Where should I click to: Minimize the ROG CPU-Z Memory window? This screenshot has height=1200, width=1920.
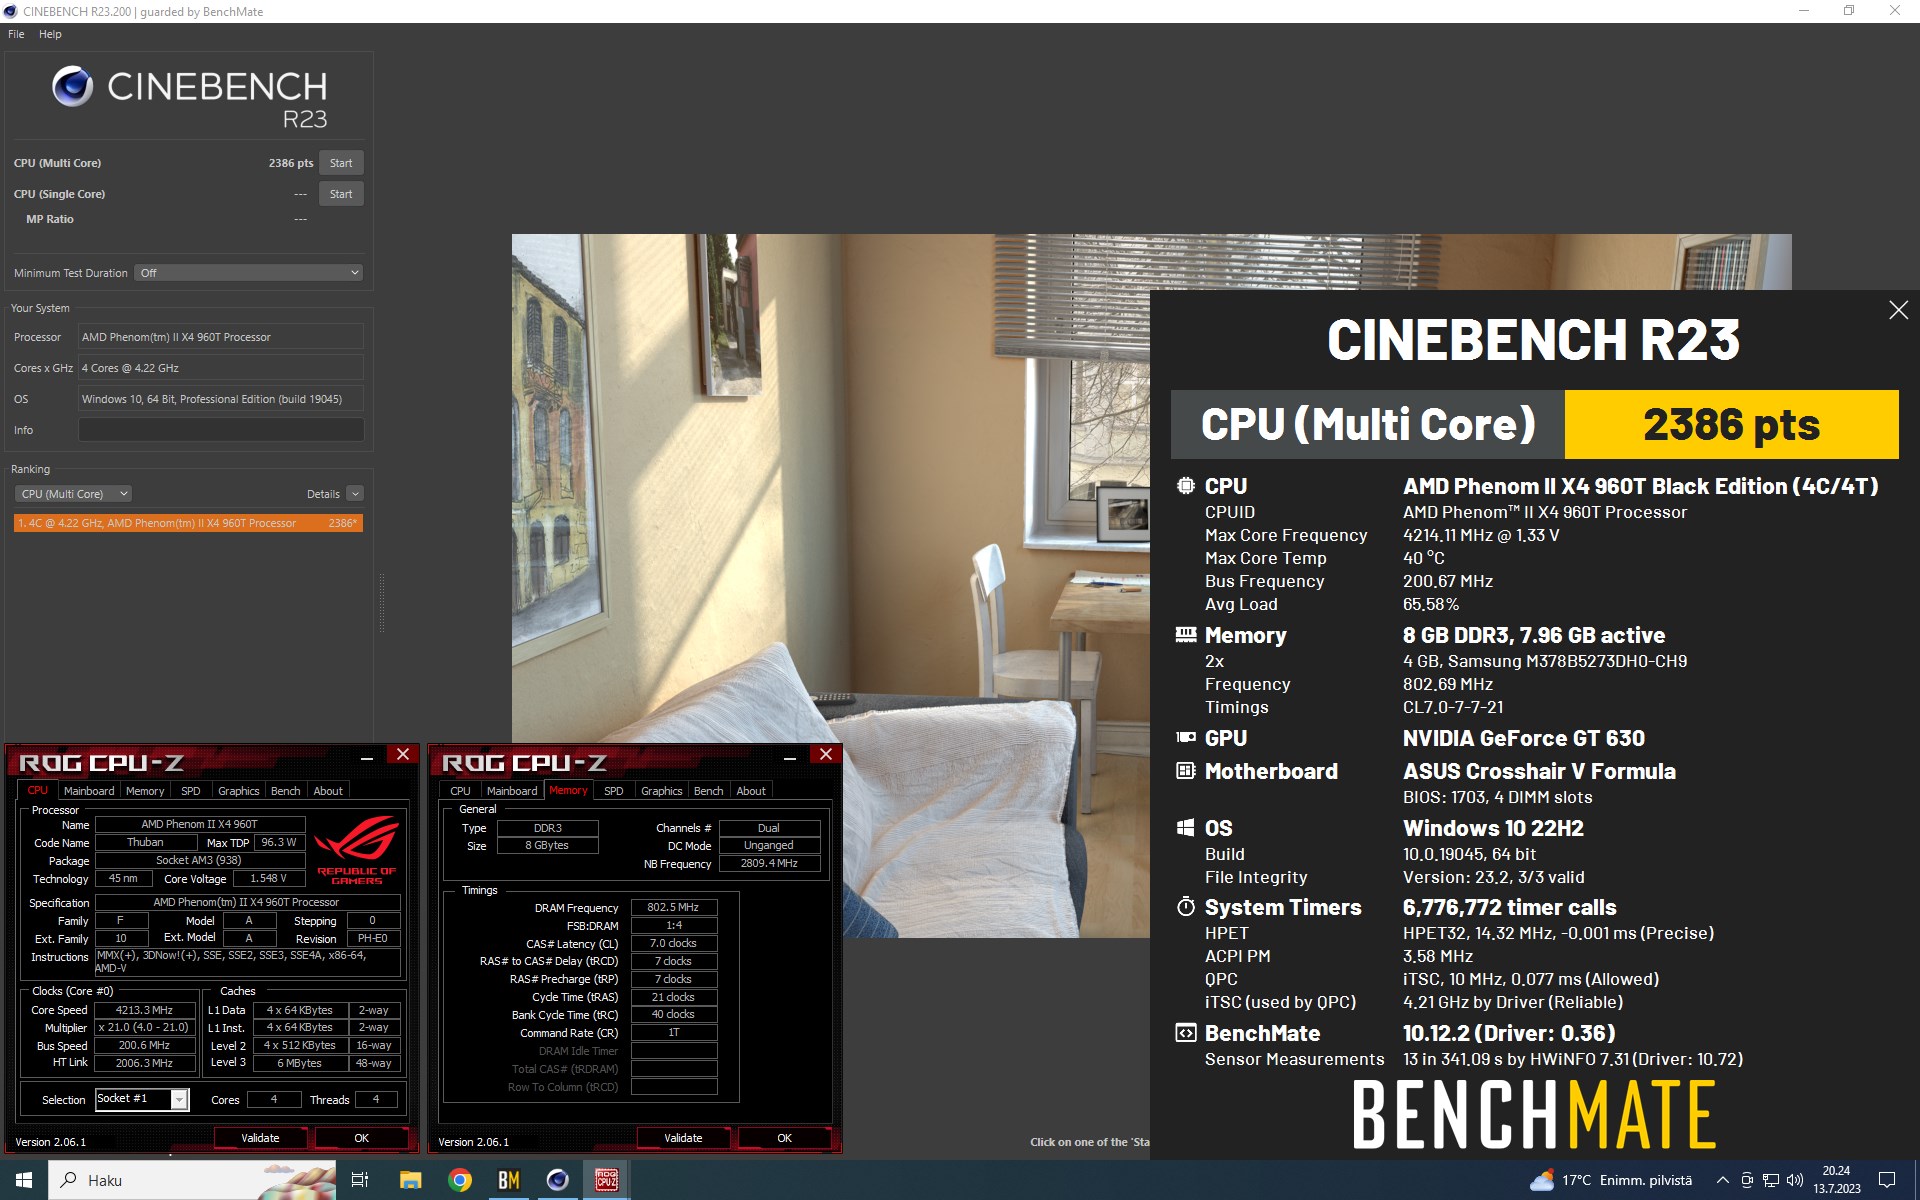point(790,757)
